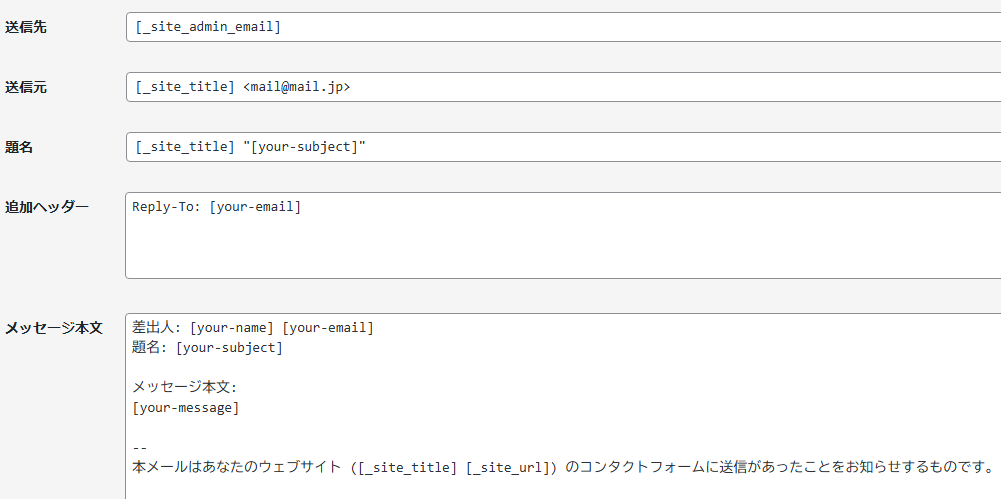Screen dimensions: 1001x499
Task: Place cursor on <mail@mail.jp> address text
Action: (297, 87)
